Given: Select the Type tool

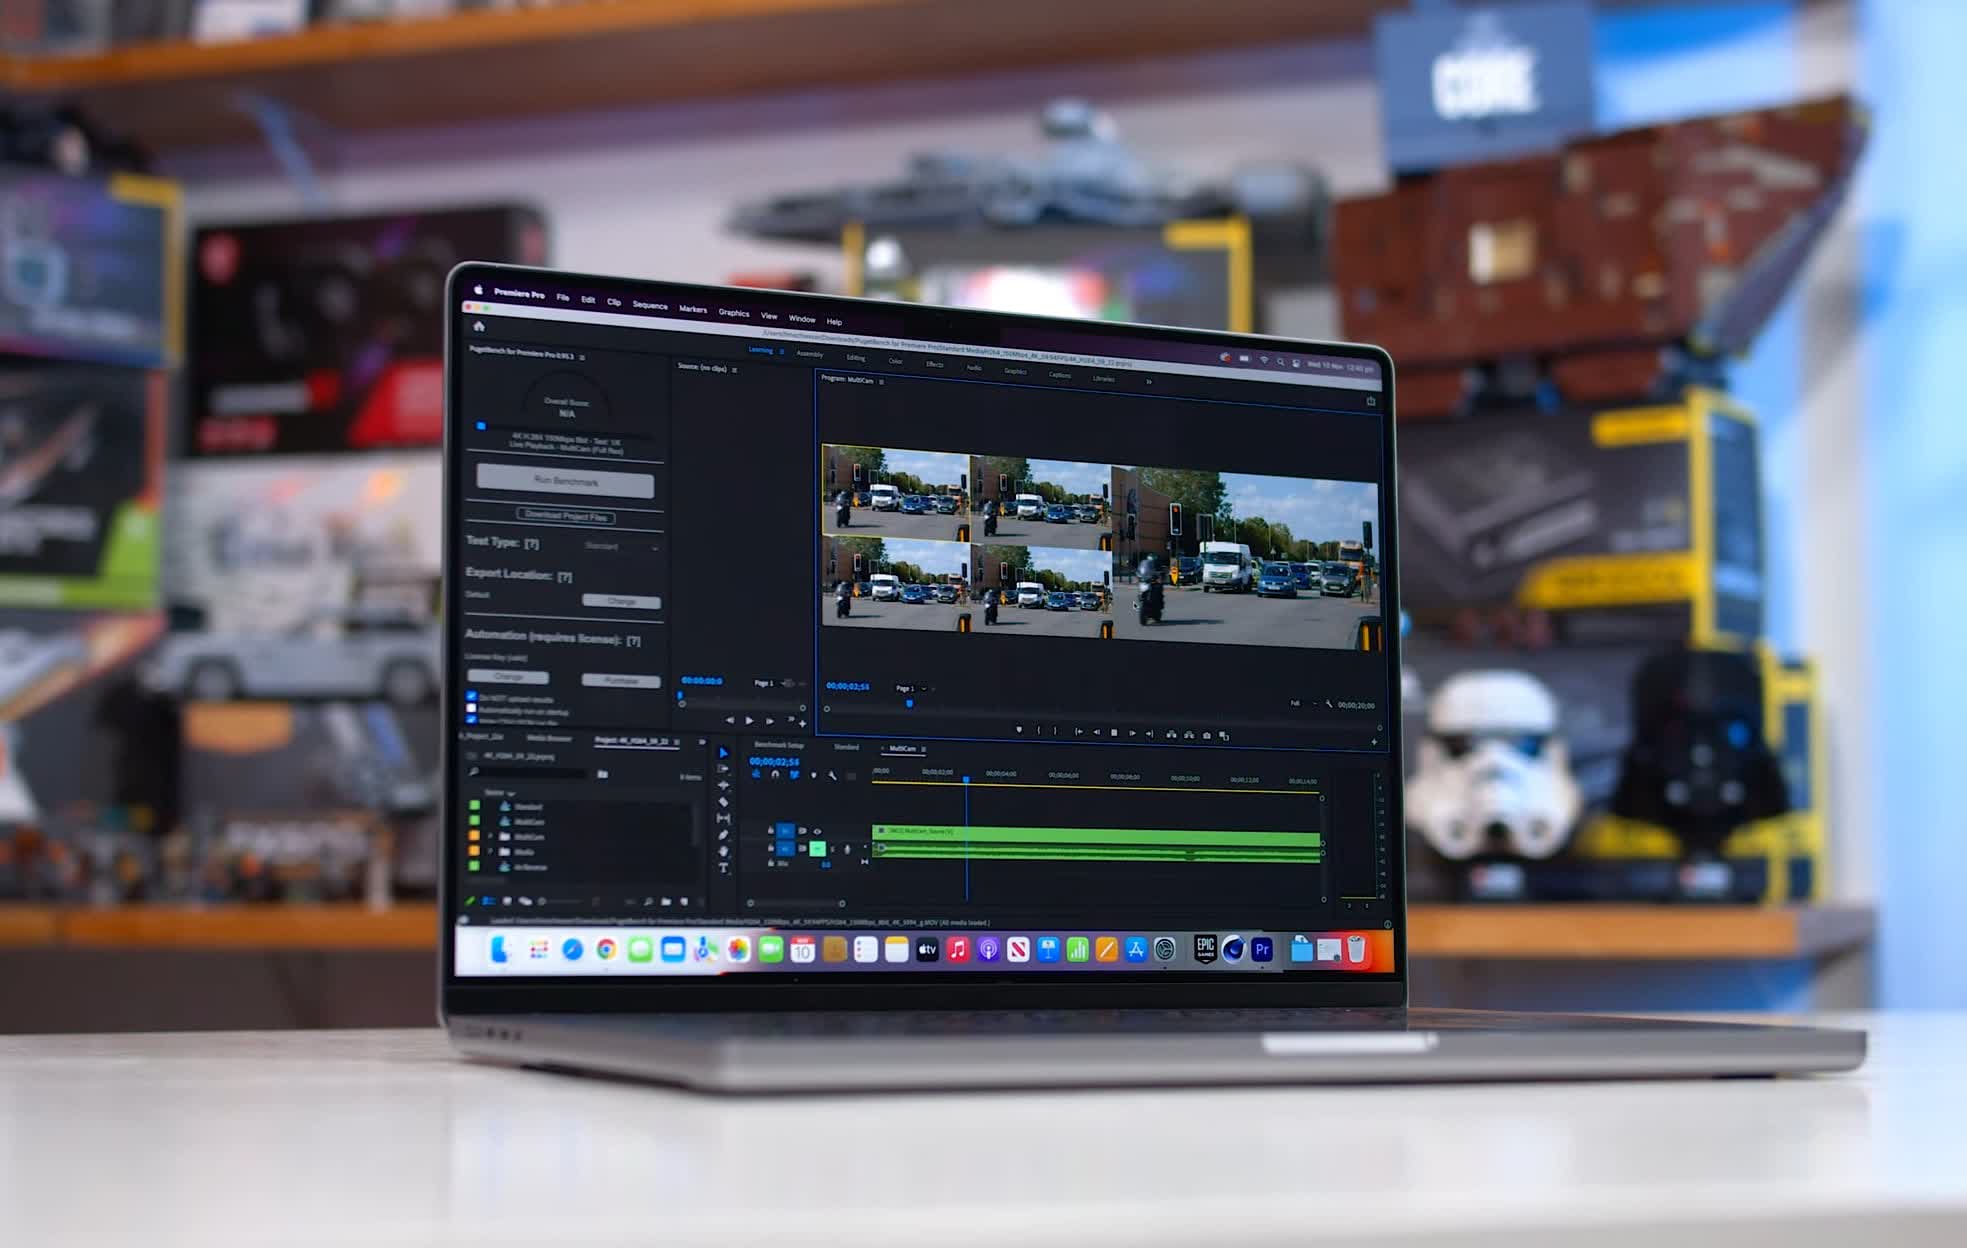Looking at the screenshot, I should click(723, 868).
